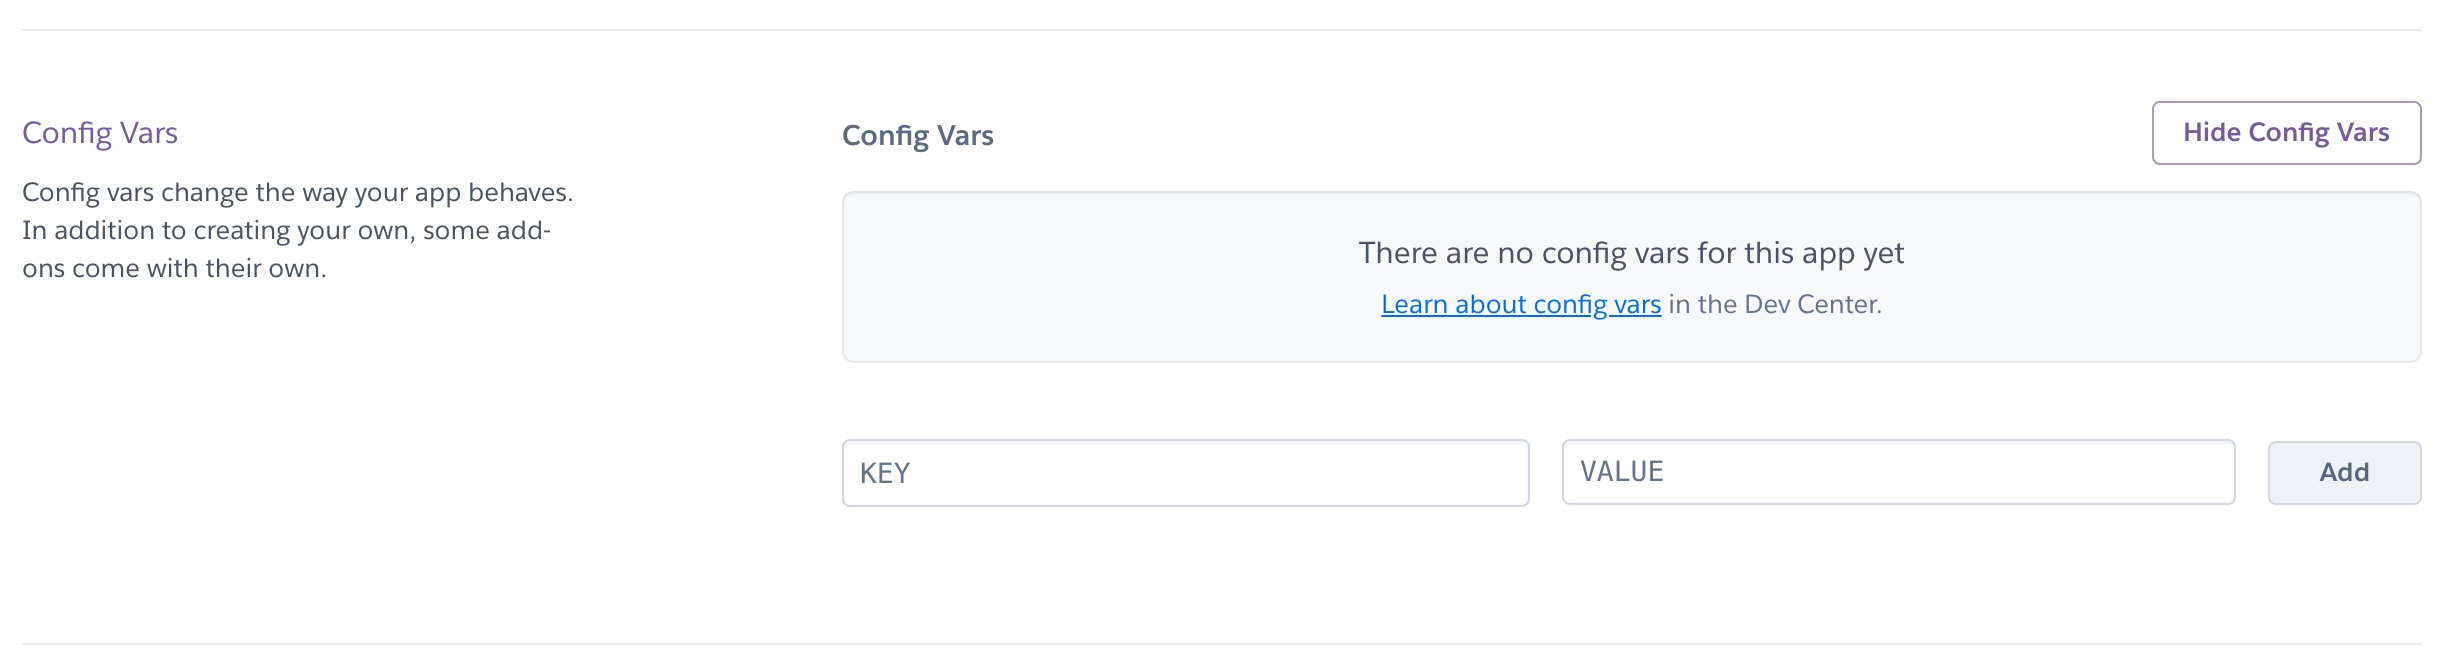
Task: Click the word 'Hide' on the outlined button
Action: [2211, 132]
